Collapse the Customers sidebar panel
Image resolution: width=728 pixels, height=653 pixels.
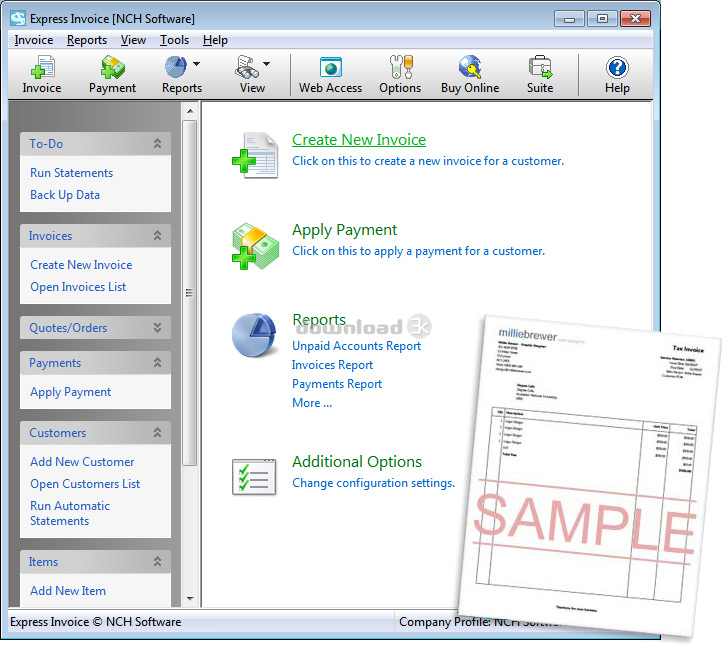[x=157, y=432]
